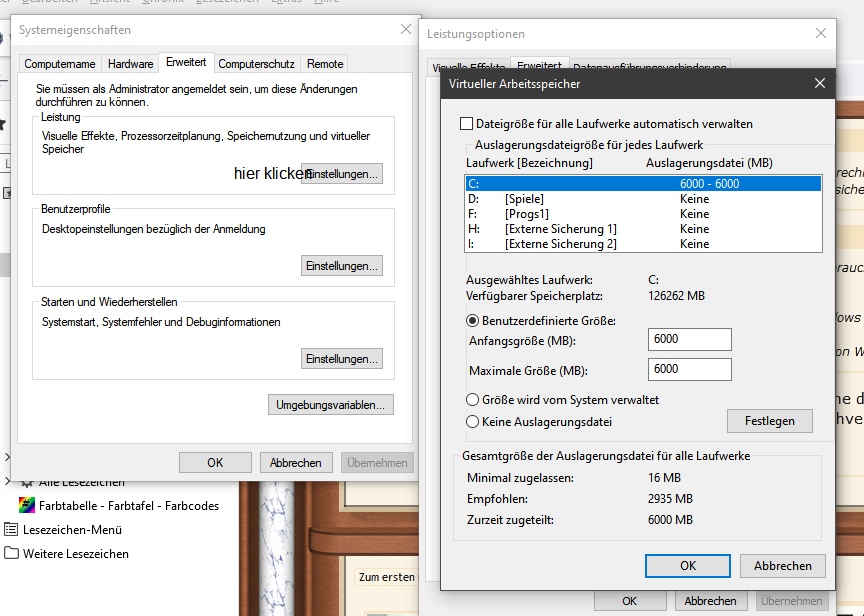Screen dimensions: 864x616
Task: Switch to the Remote tab
Action: click(x=325, y=64)
